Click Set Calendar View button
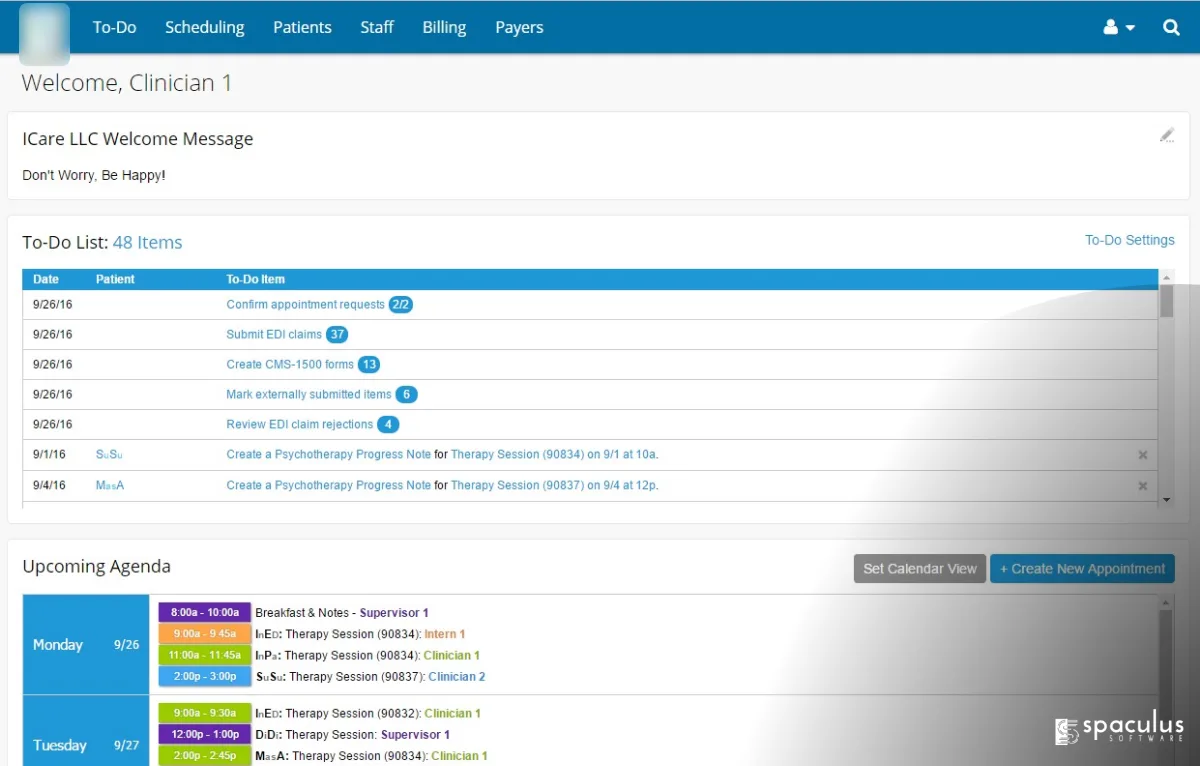The width and height of the screenshot is (1200, 766). pyautogui.click(x=920, y=568)
